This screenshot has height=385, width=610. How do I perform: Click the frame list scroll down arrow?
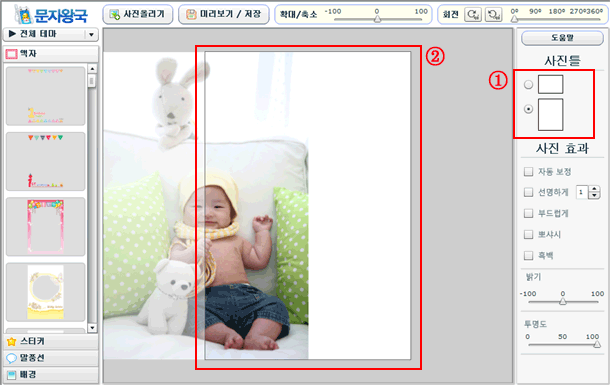point(92,328)
